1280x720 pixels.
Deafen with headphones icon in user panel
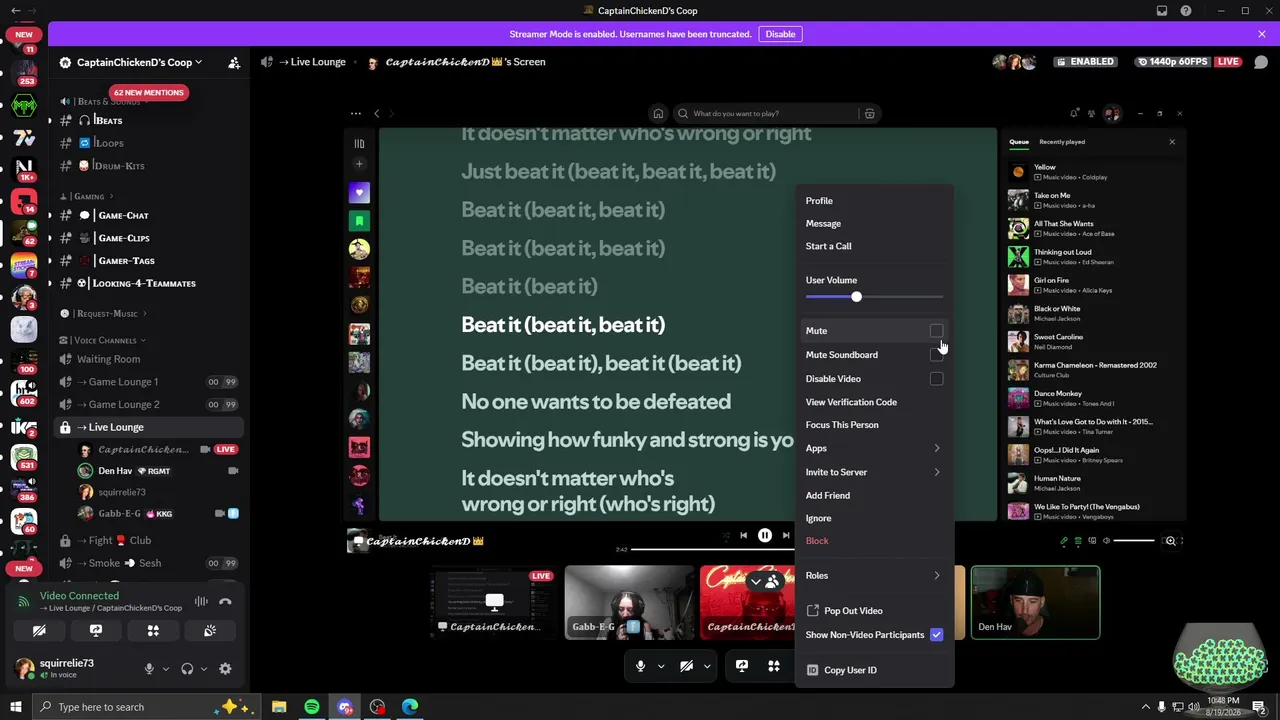187,669
